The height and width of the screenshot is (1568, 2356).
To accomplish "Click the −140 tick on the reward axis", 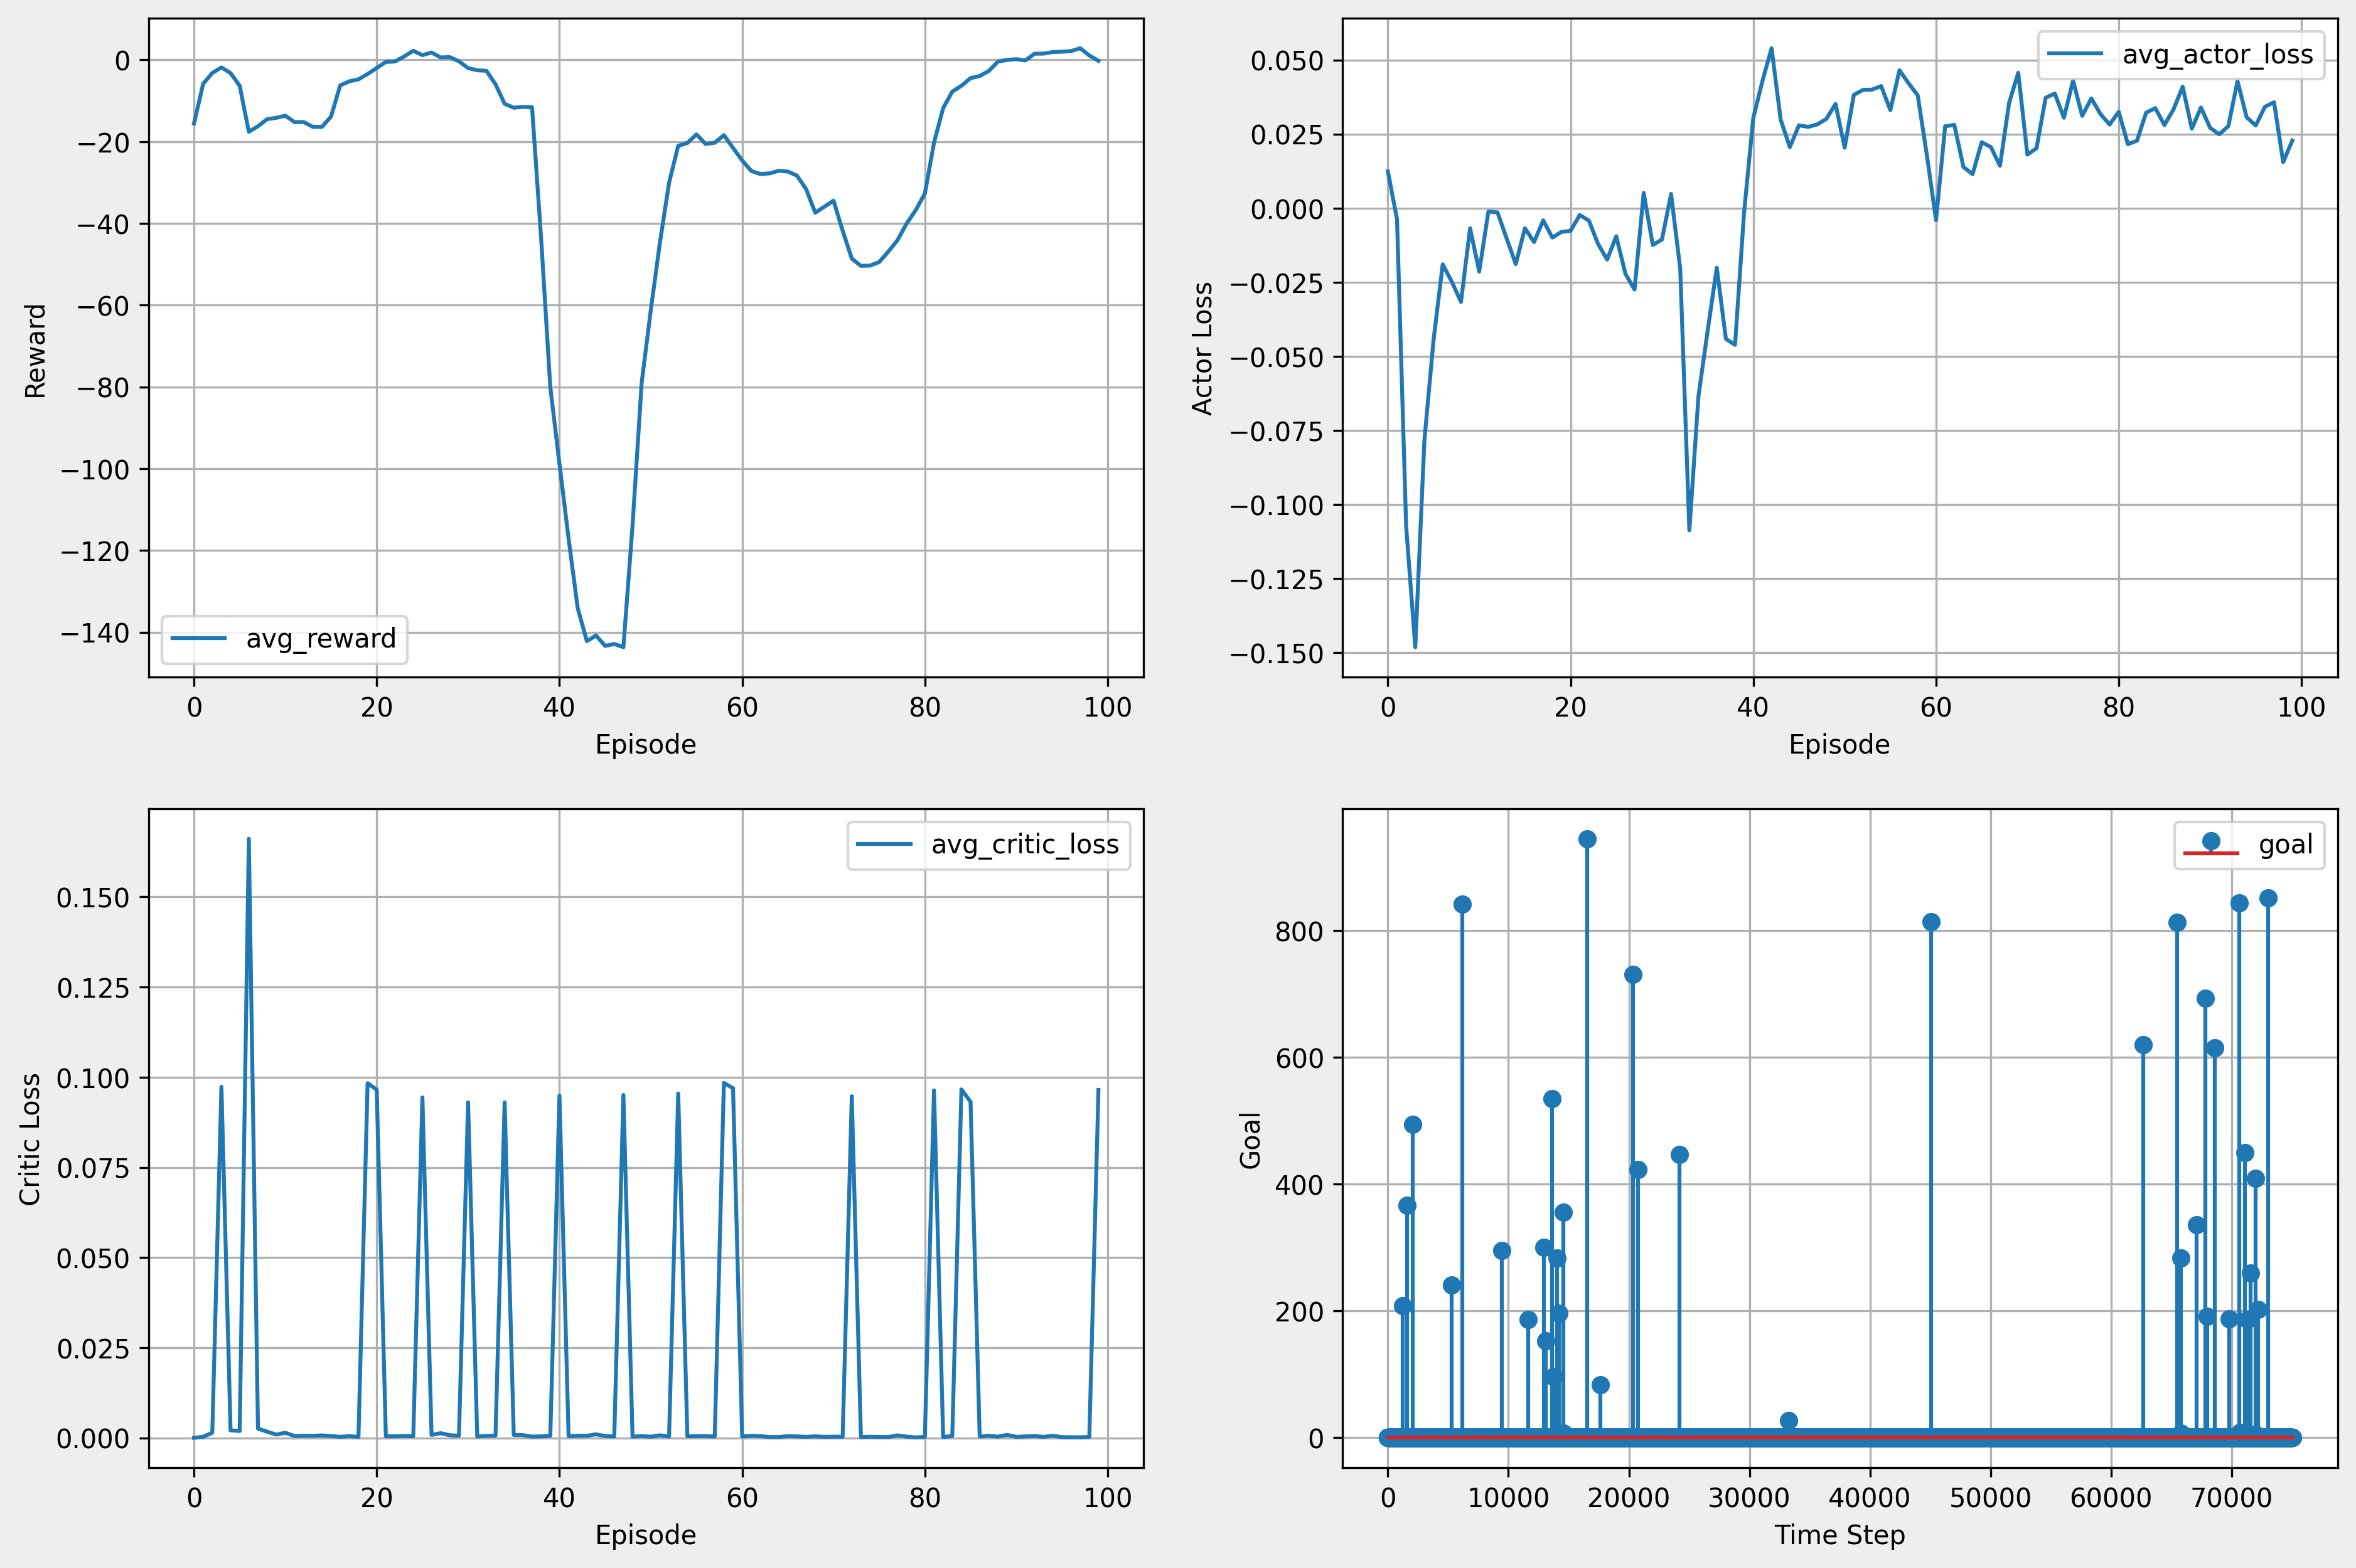I will [95, 633].
